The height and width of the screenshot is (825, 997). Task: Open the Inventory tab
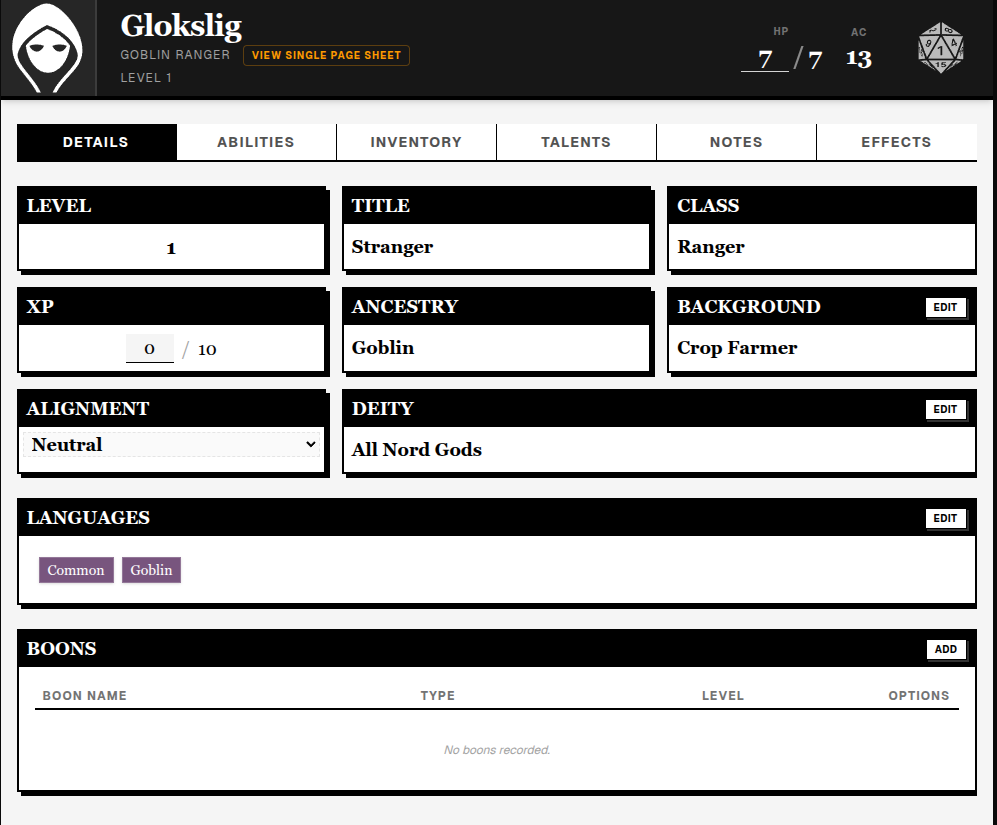[x=416, y=142]
